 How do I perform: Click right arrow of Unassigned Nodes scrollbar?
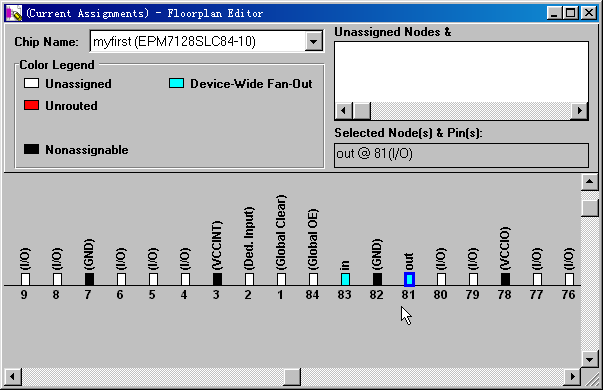579,111
